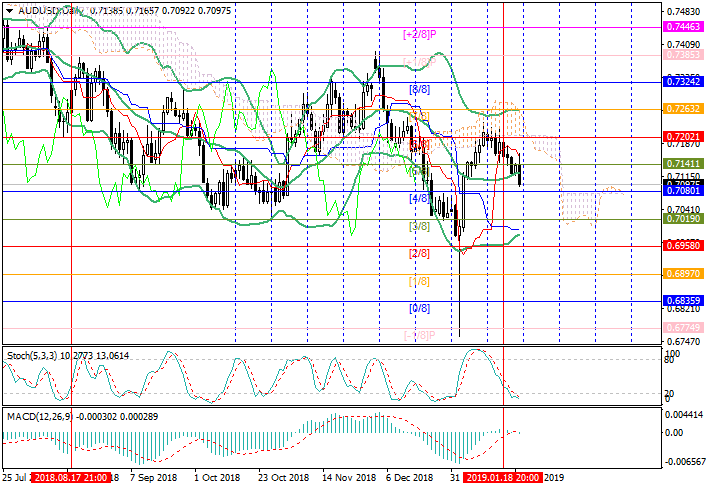The width and height of the screenshot is (707, 489).
Task: Click the 0.70801 current price tag
Action: click(684, 190)
